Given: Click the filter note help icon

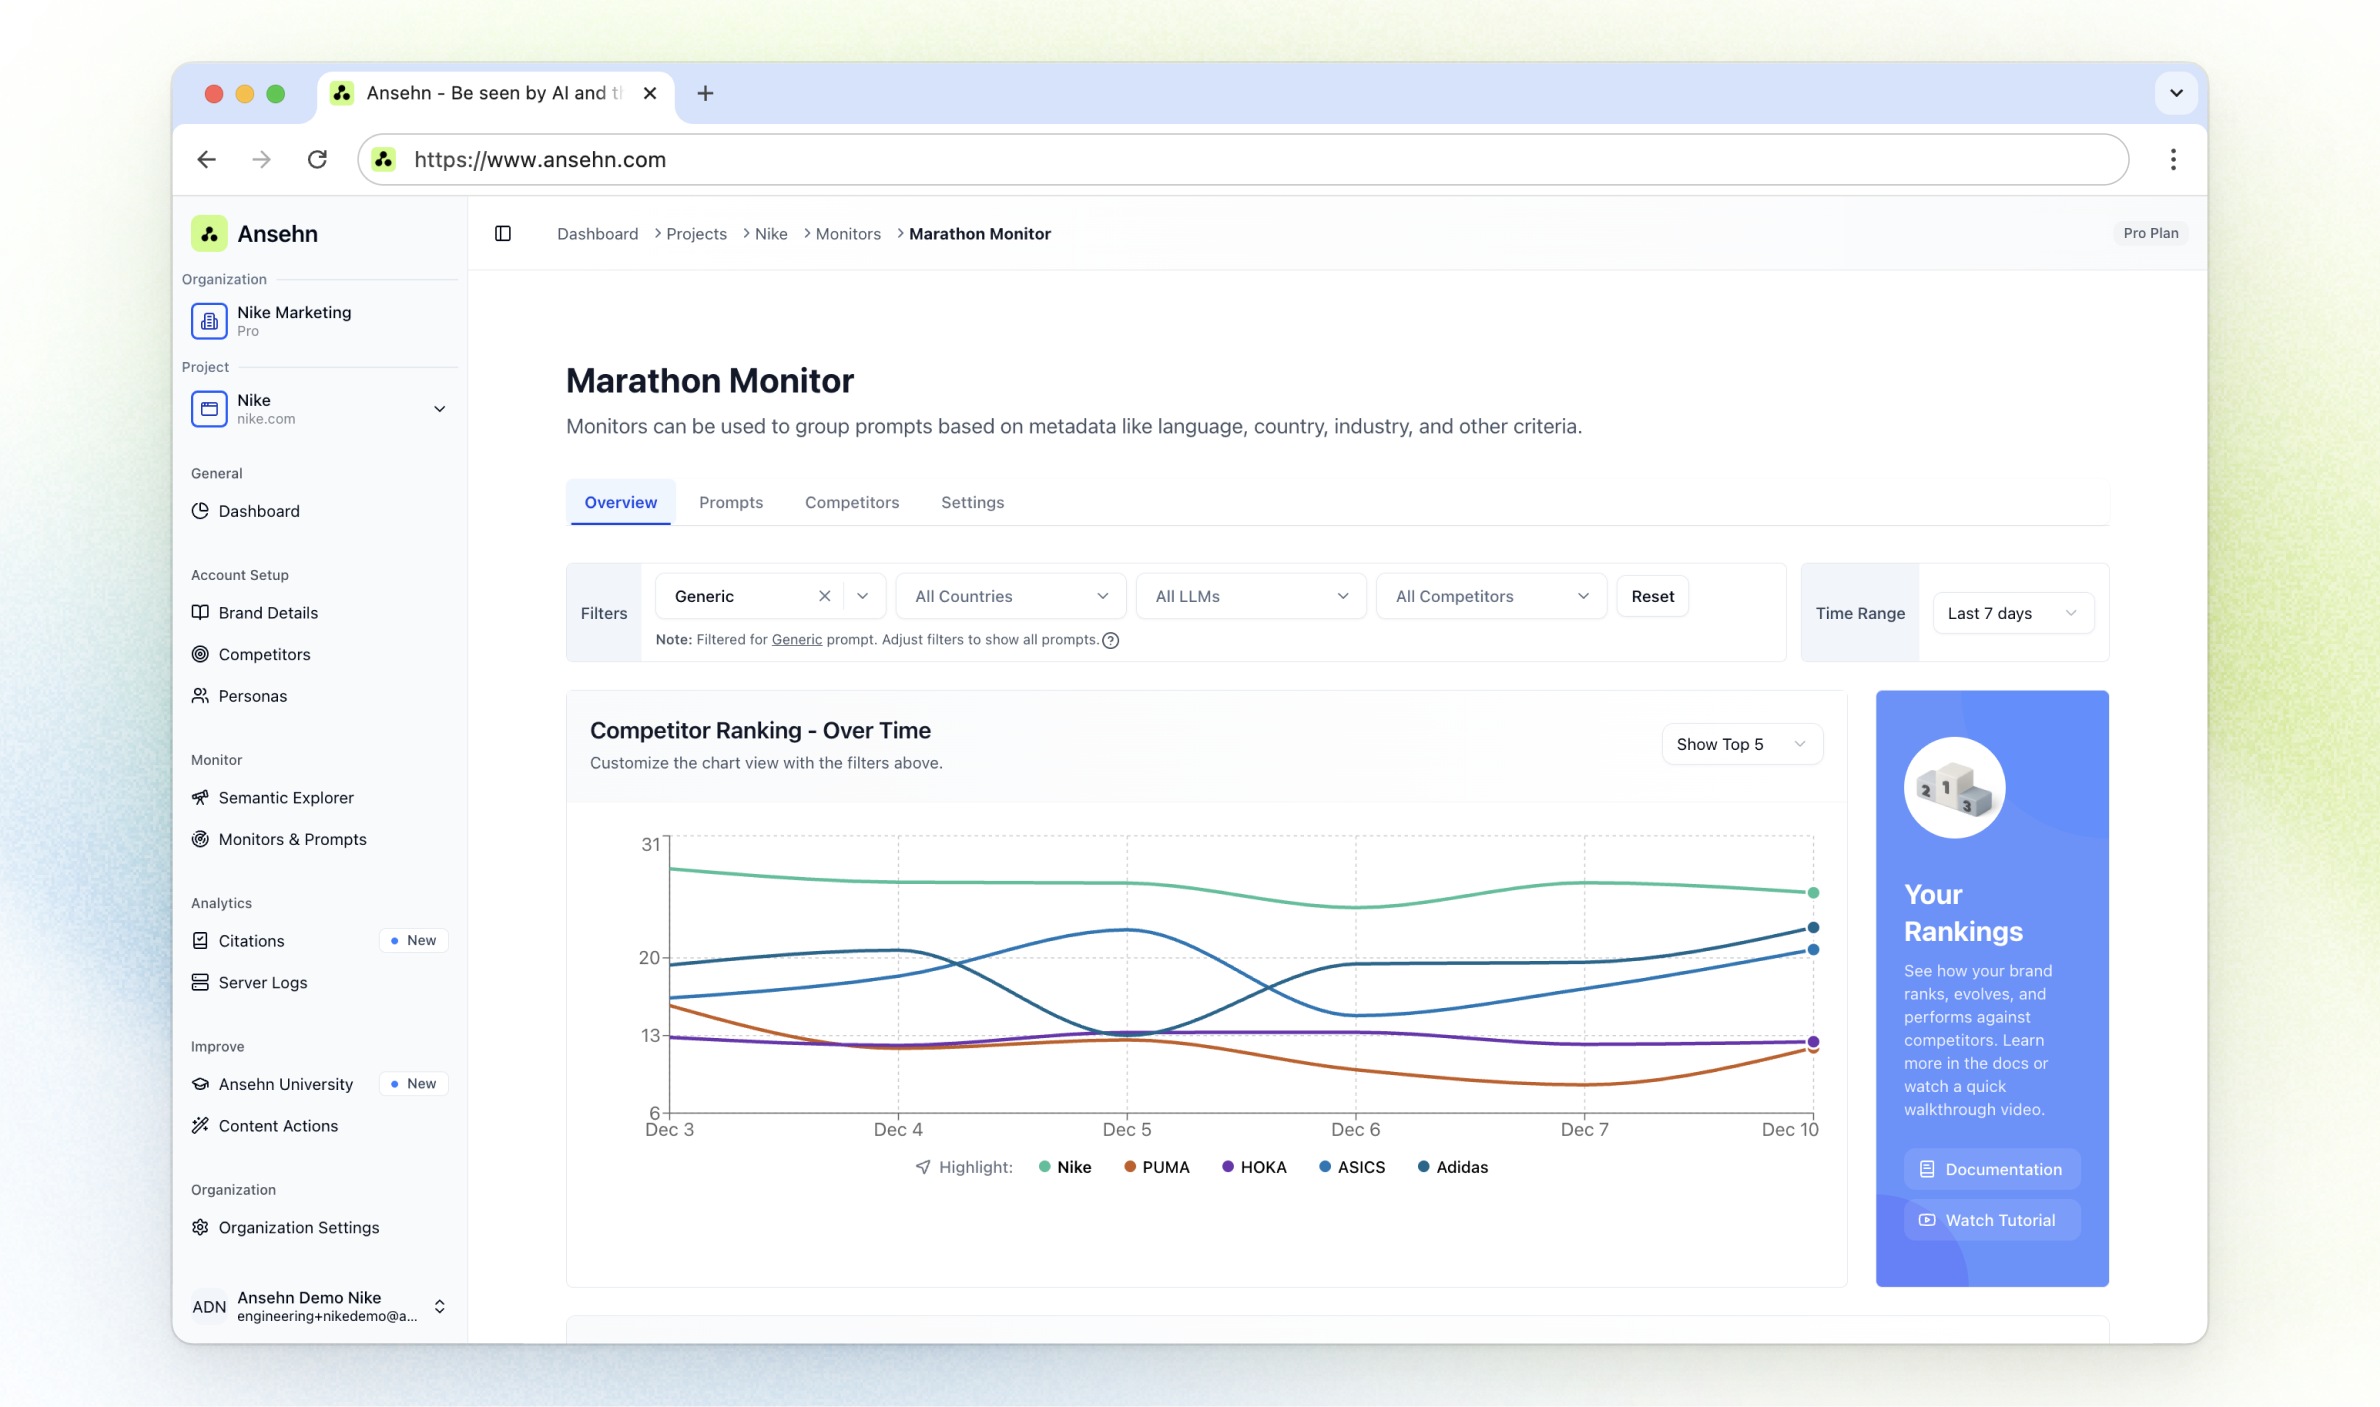Looking at the screenshot, I should 1110,640.
